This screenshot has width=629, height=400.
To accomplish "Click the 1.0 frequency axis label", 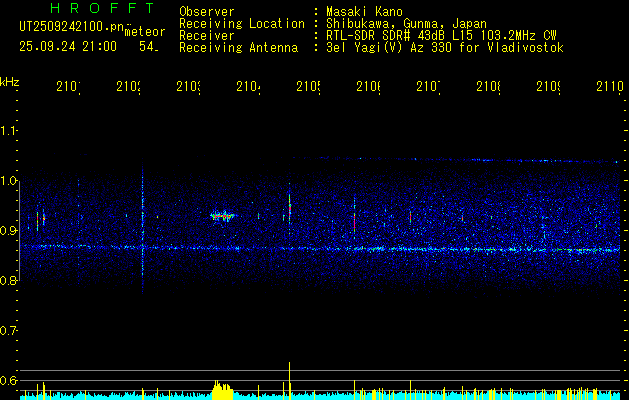I will 9,181.
